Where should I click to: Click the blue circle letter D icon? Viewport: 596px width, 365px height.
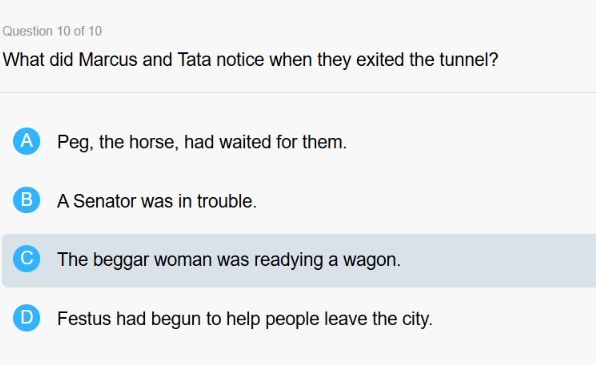tap(27, 317)
